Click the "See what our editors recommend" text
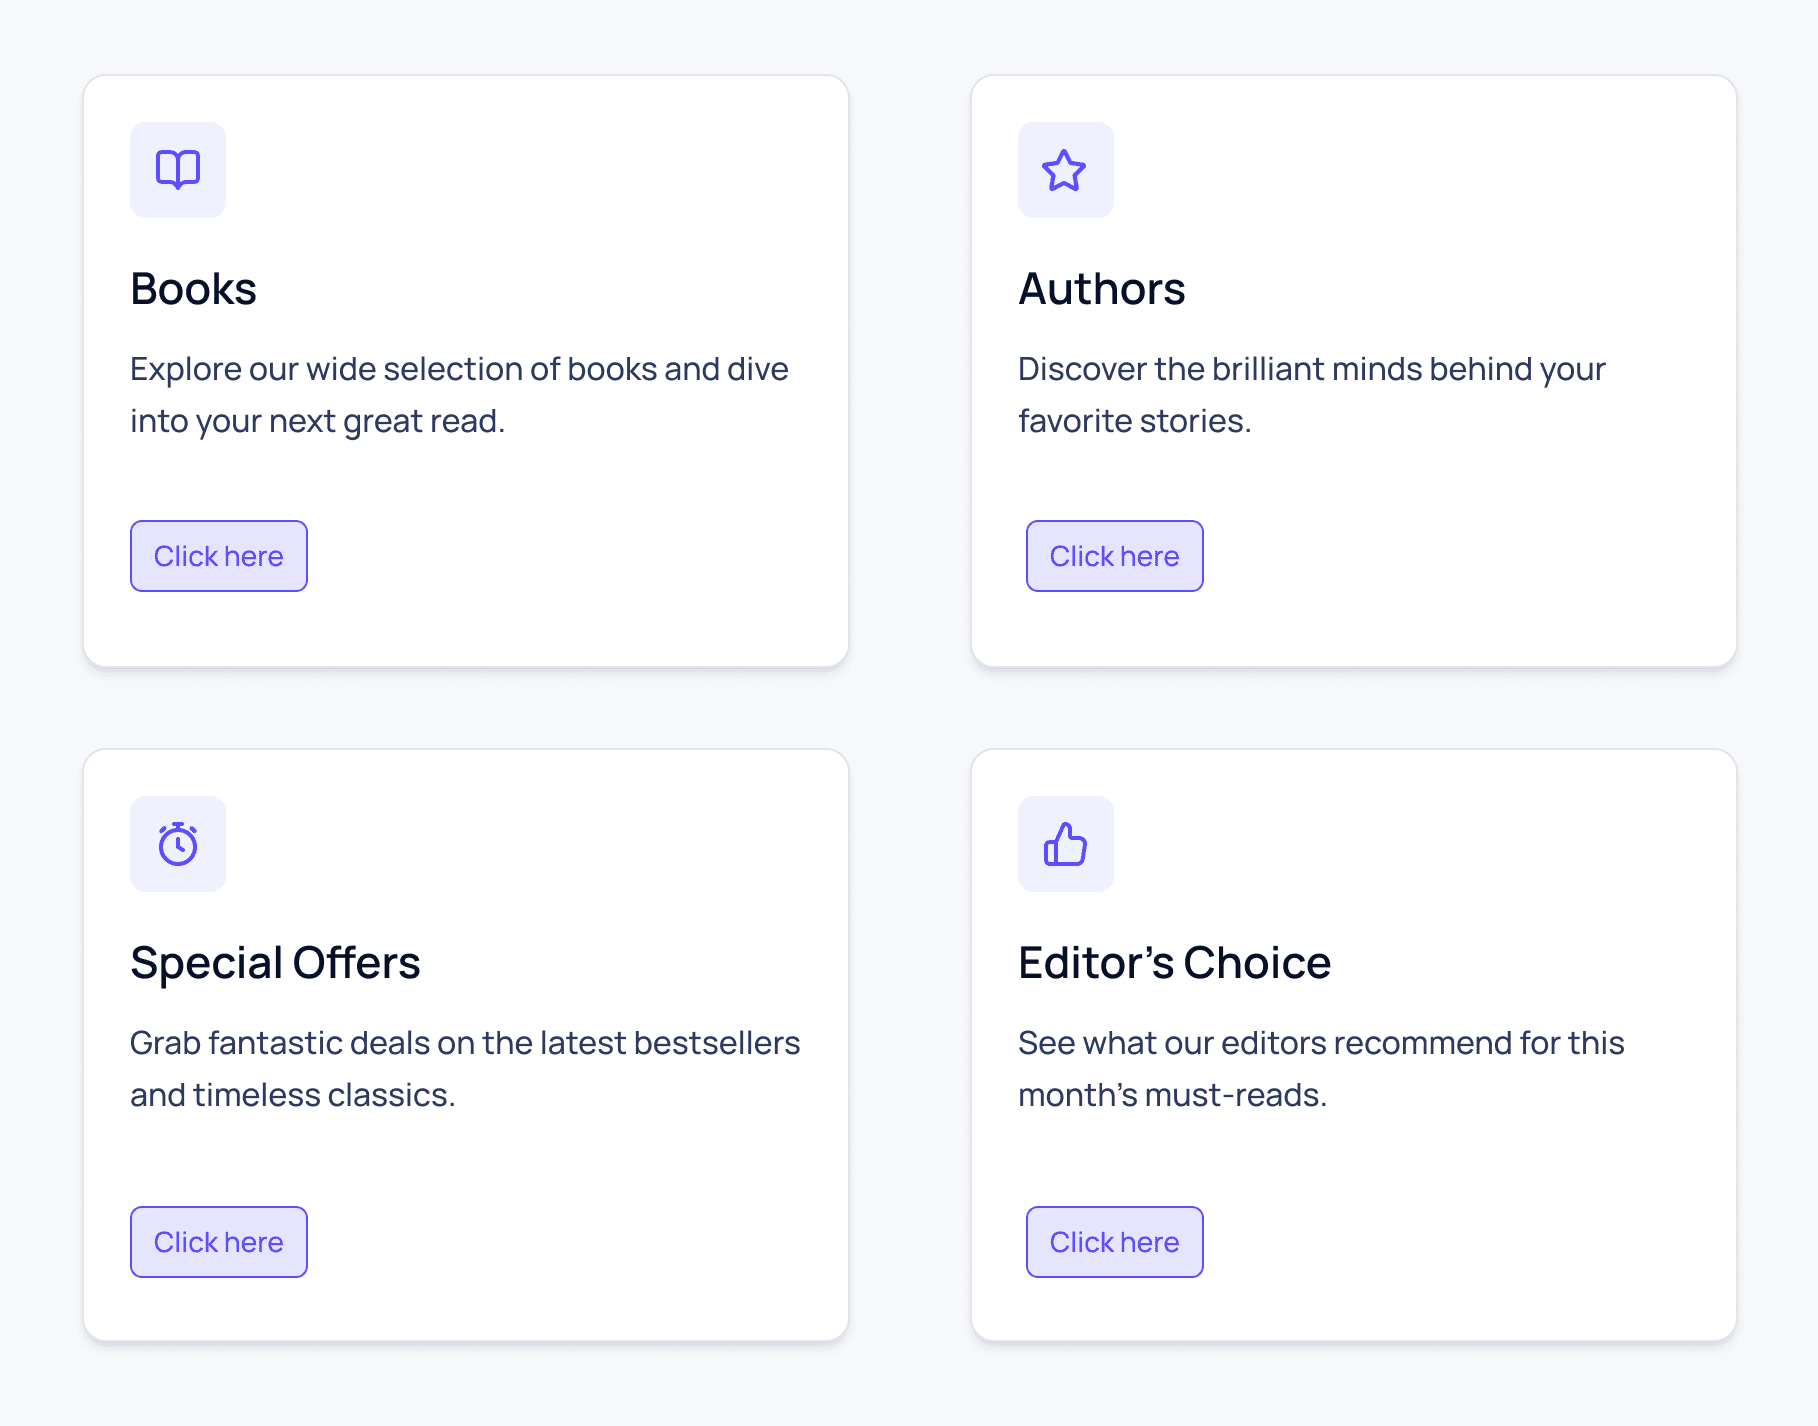Image resolution: width=1818 pixels, height=1426 pixels. [1320, 1043]
